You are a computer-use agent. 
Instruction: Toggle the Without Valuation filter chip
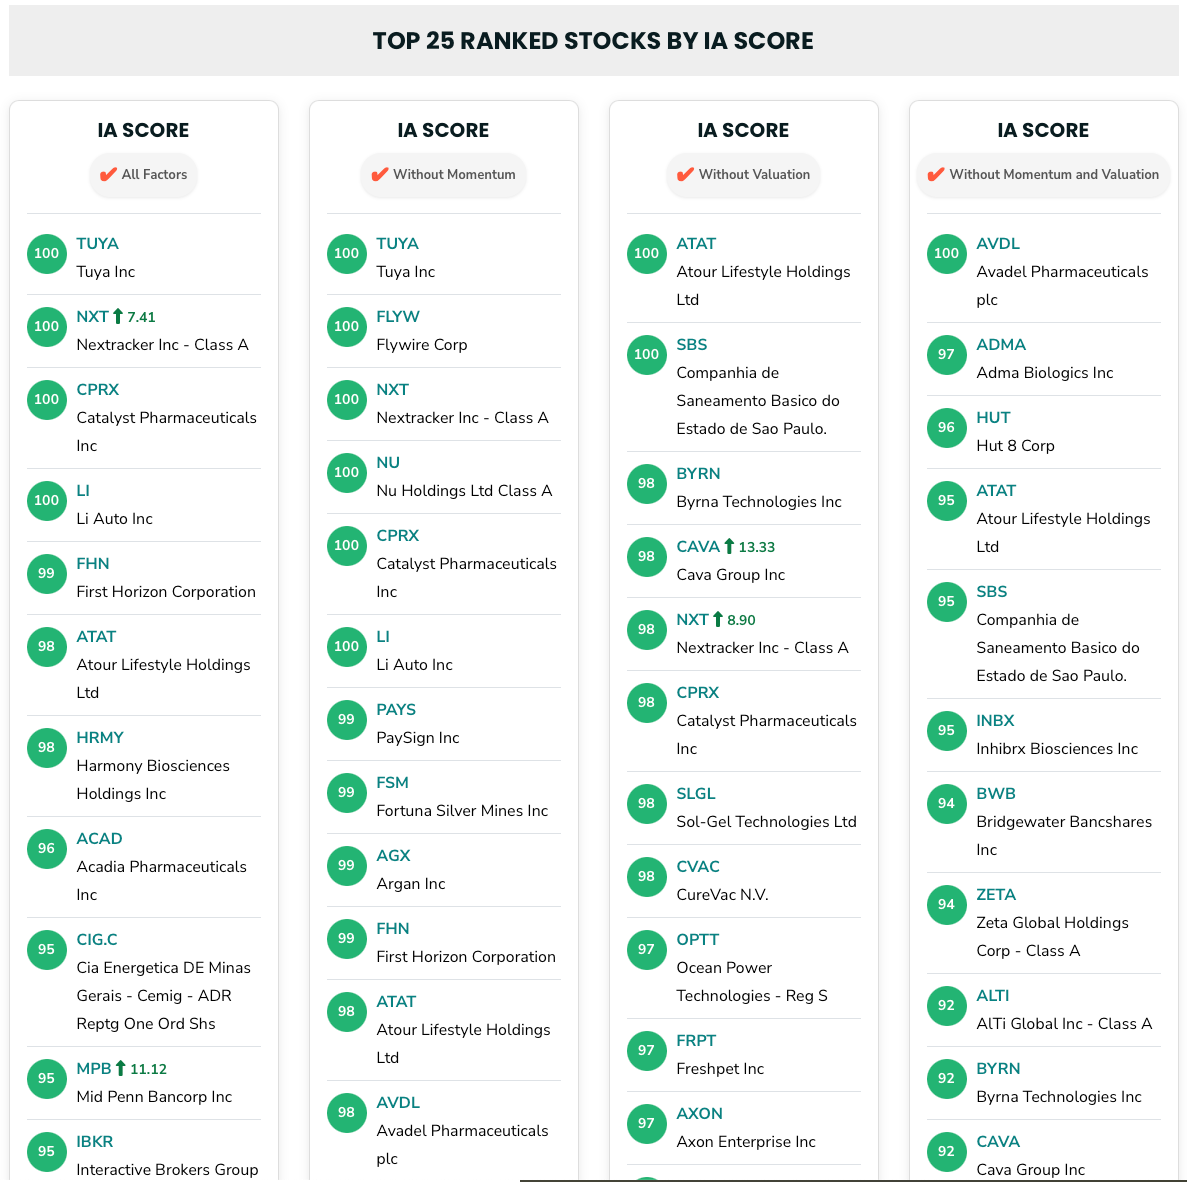coord(743,174)
